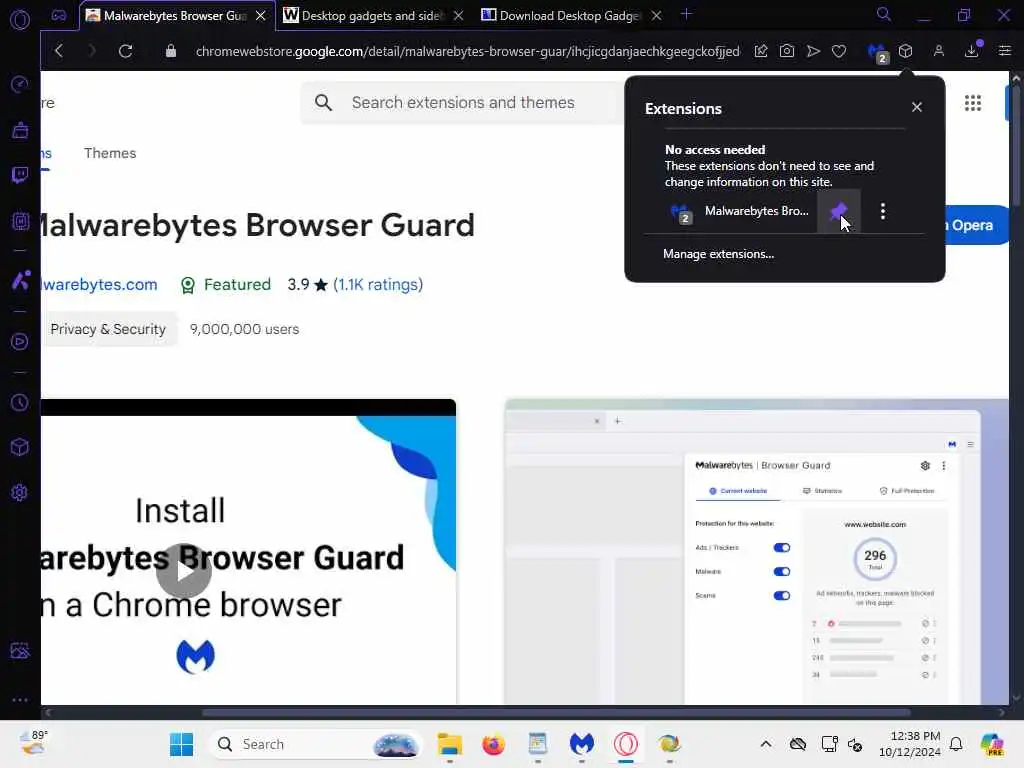Open File Explorer from taskbar
The width and height of the screenshot is (1024, 768).
click(449, 744)
